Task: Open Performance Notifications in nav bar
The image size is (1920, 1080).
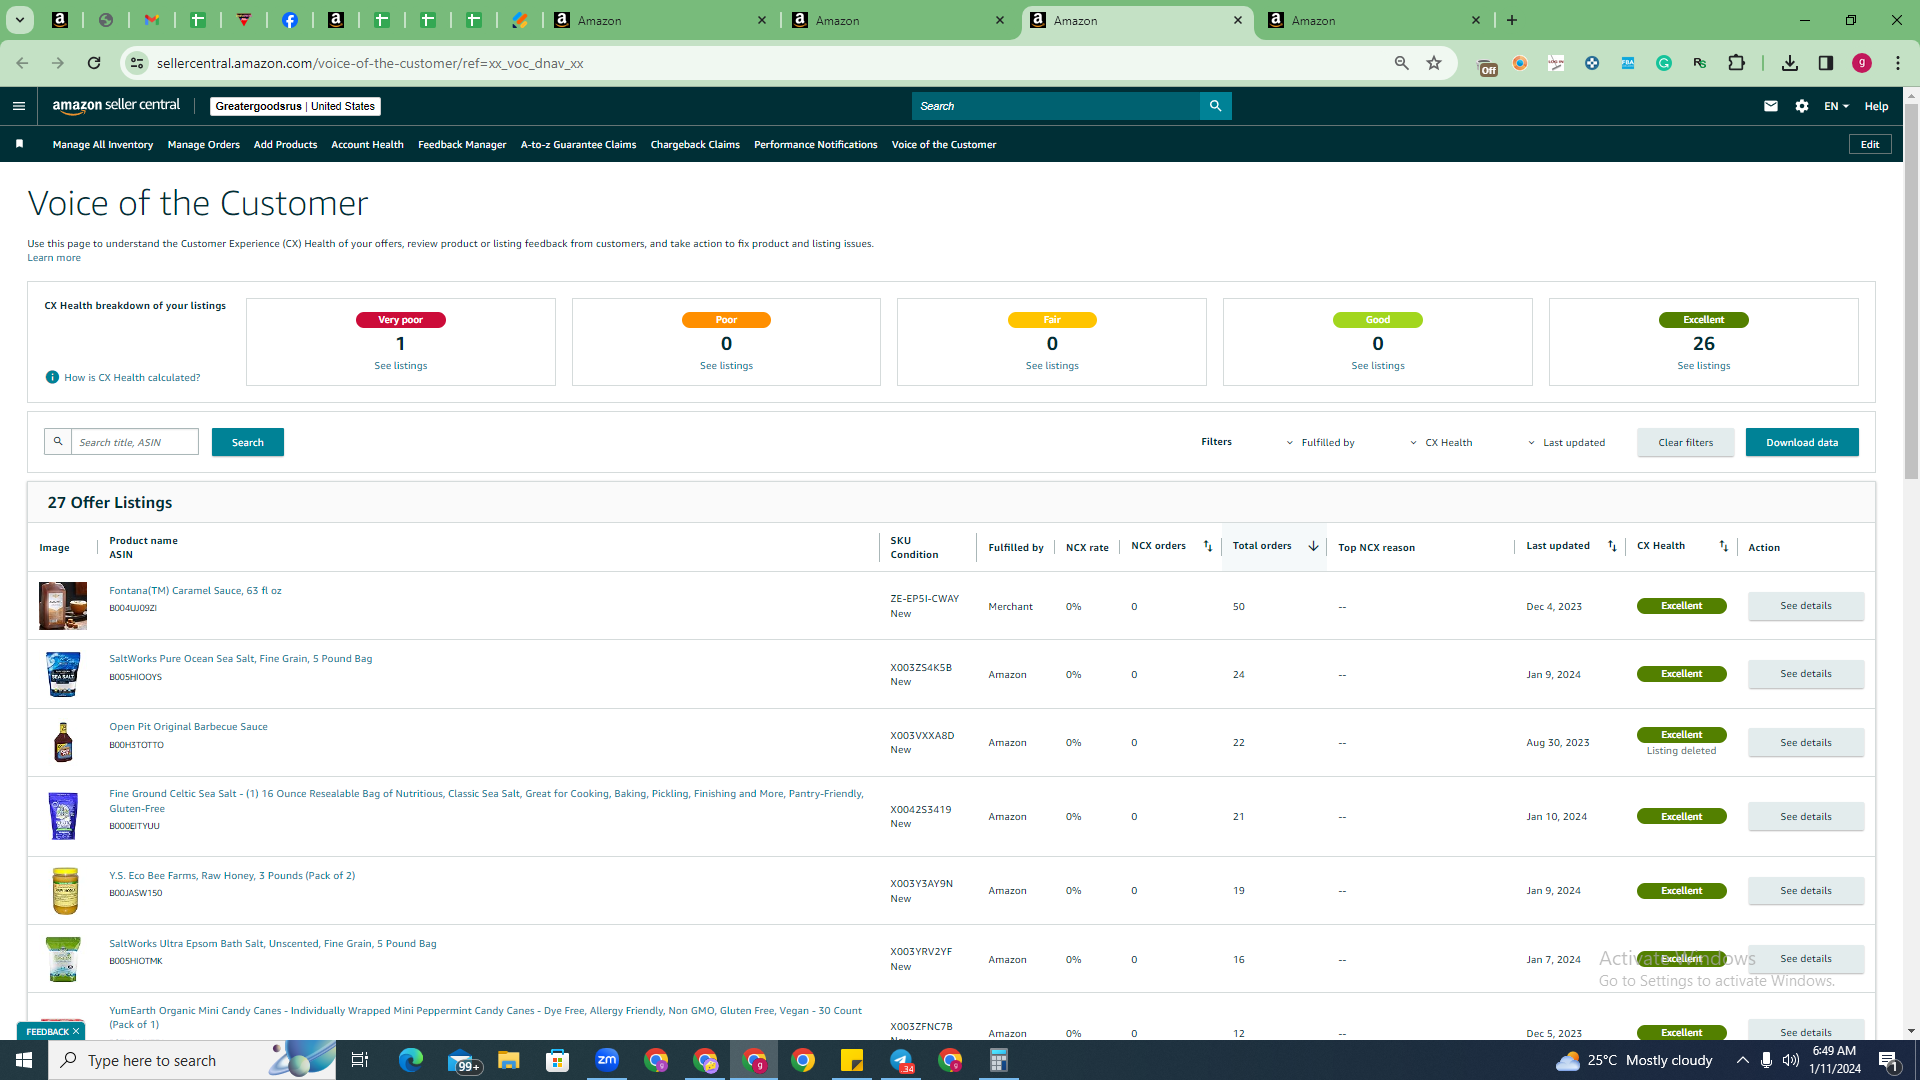Action: coord(815,144)
